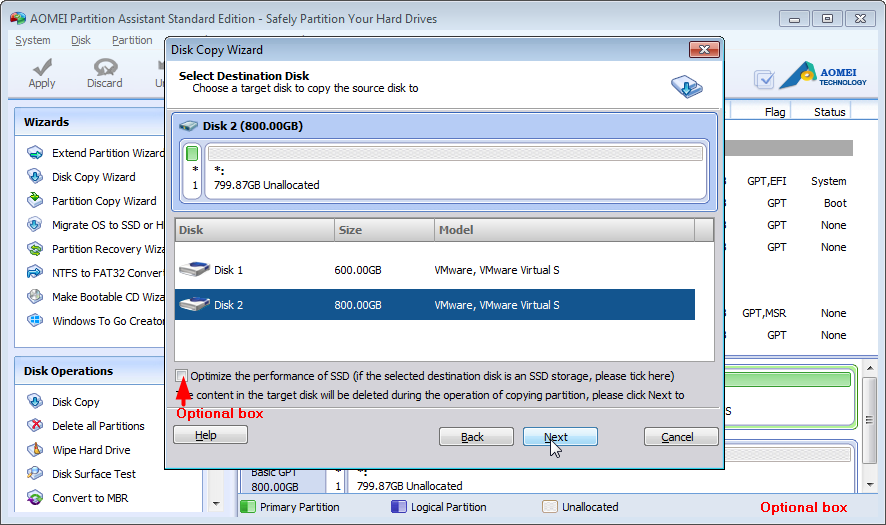Open the Partition menu
Image resolution: width=886 pixels, height=525 pixels.
[x=132, y=40]
